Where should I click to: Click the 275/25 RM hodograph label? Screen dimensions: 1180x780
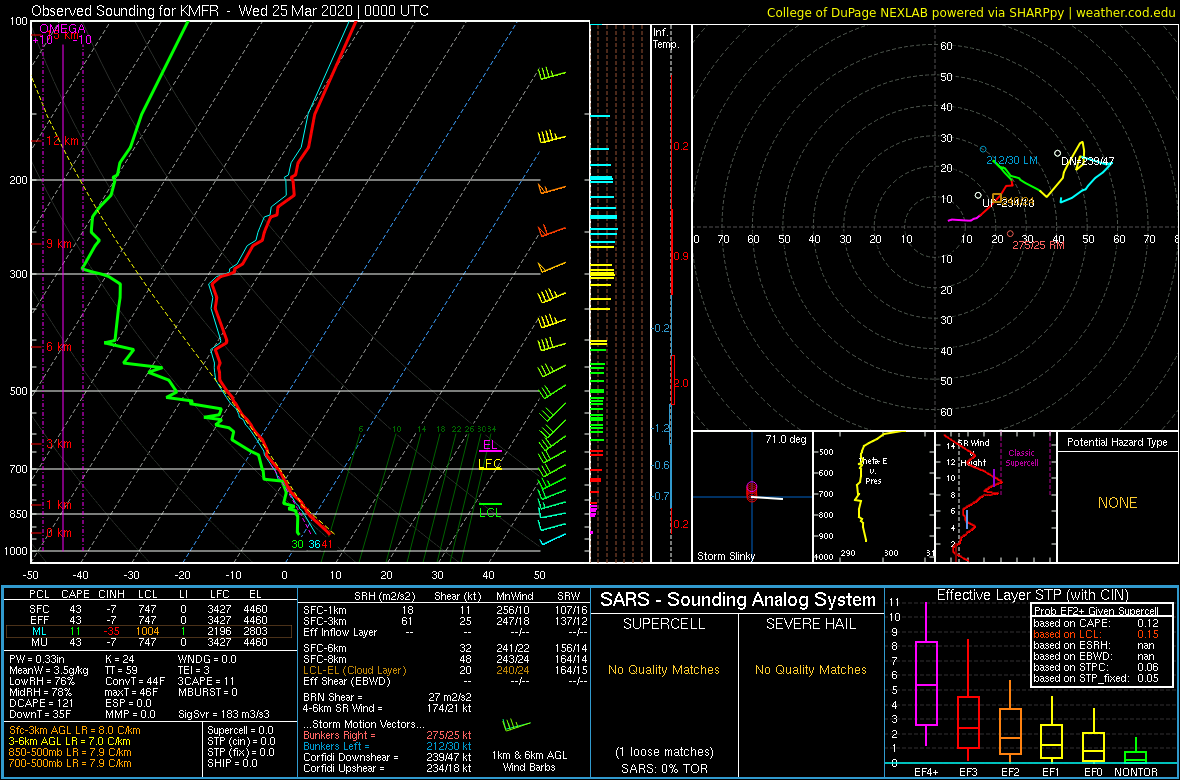[x=1039, y=245]
